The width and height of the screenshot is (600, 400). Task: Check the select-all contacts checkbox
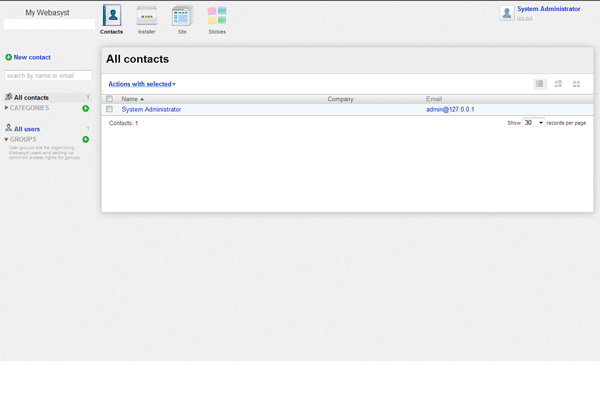(x=110, y=99)
